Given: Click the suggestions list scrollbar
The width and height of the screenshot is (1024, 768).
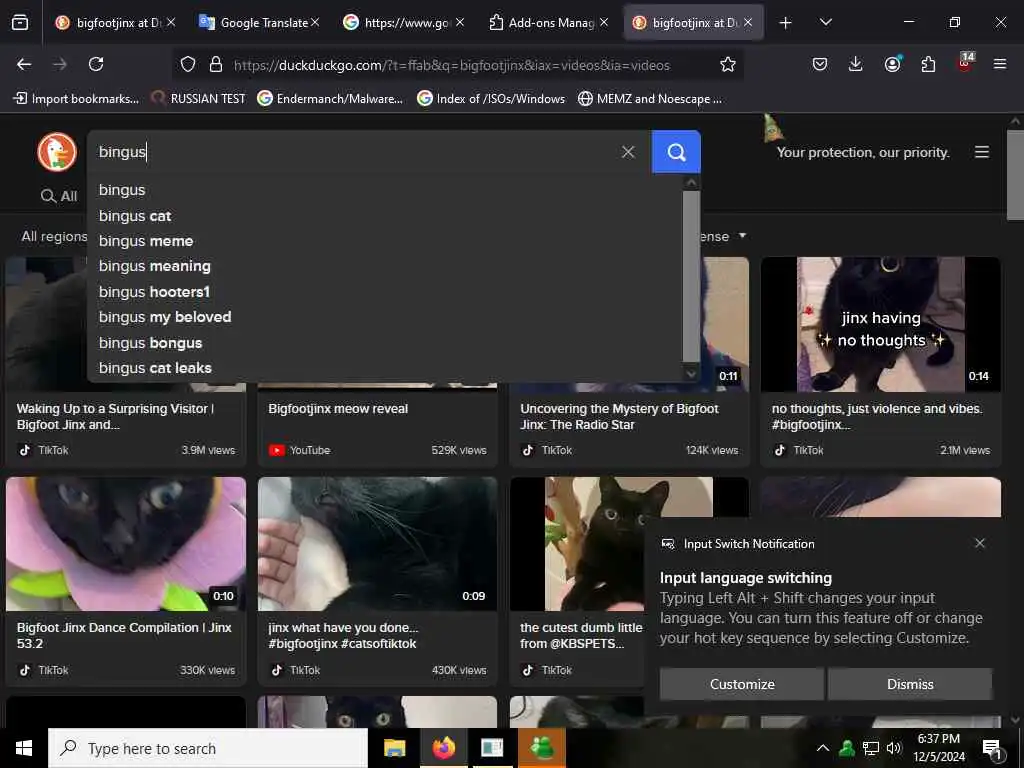Looking at the screenshot, I should (691, 276).
